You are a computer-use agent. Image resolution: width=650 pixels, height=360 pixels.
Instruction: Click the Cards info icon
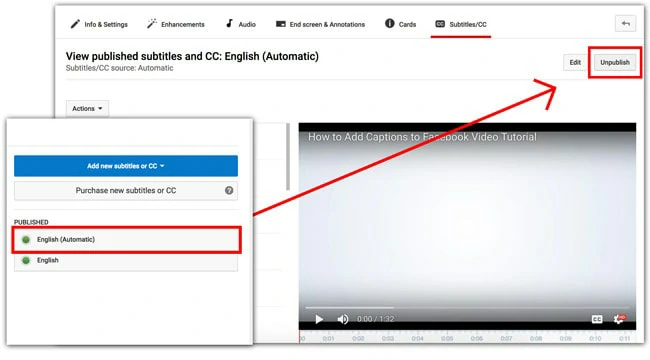[390, 23]
